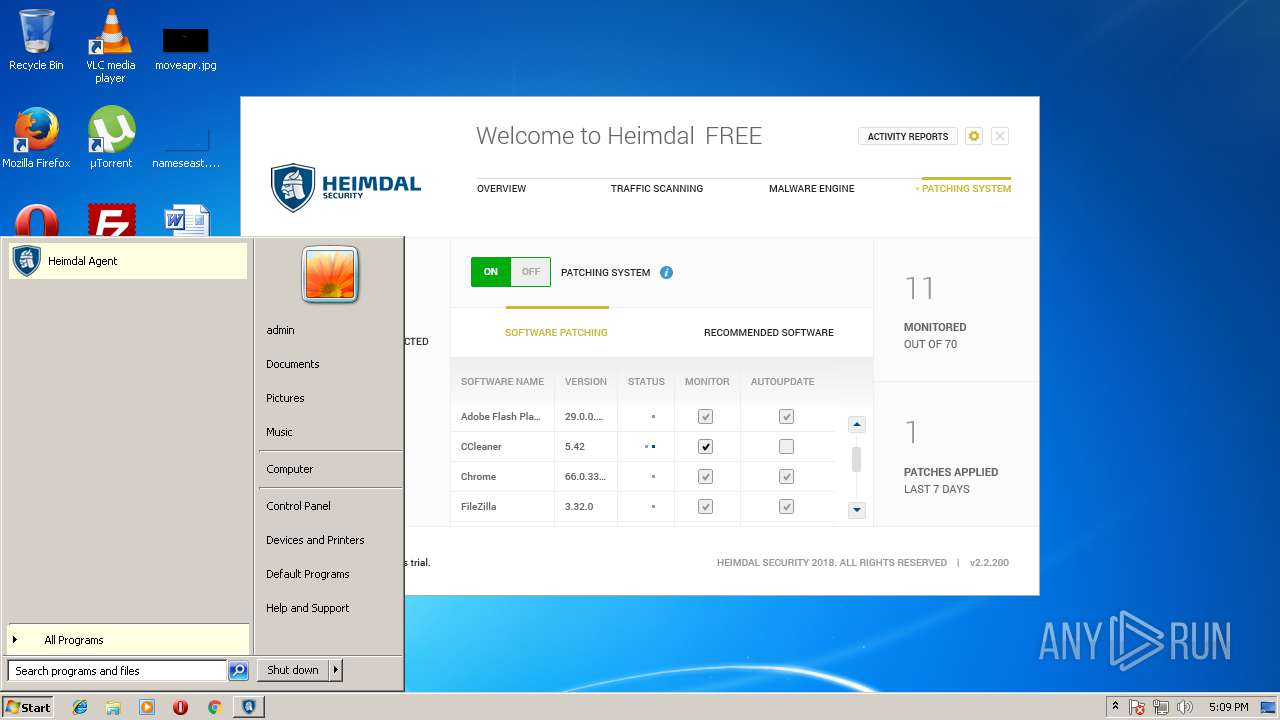Open FileZilla desktop shortcut icon

tap(111, 221)
